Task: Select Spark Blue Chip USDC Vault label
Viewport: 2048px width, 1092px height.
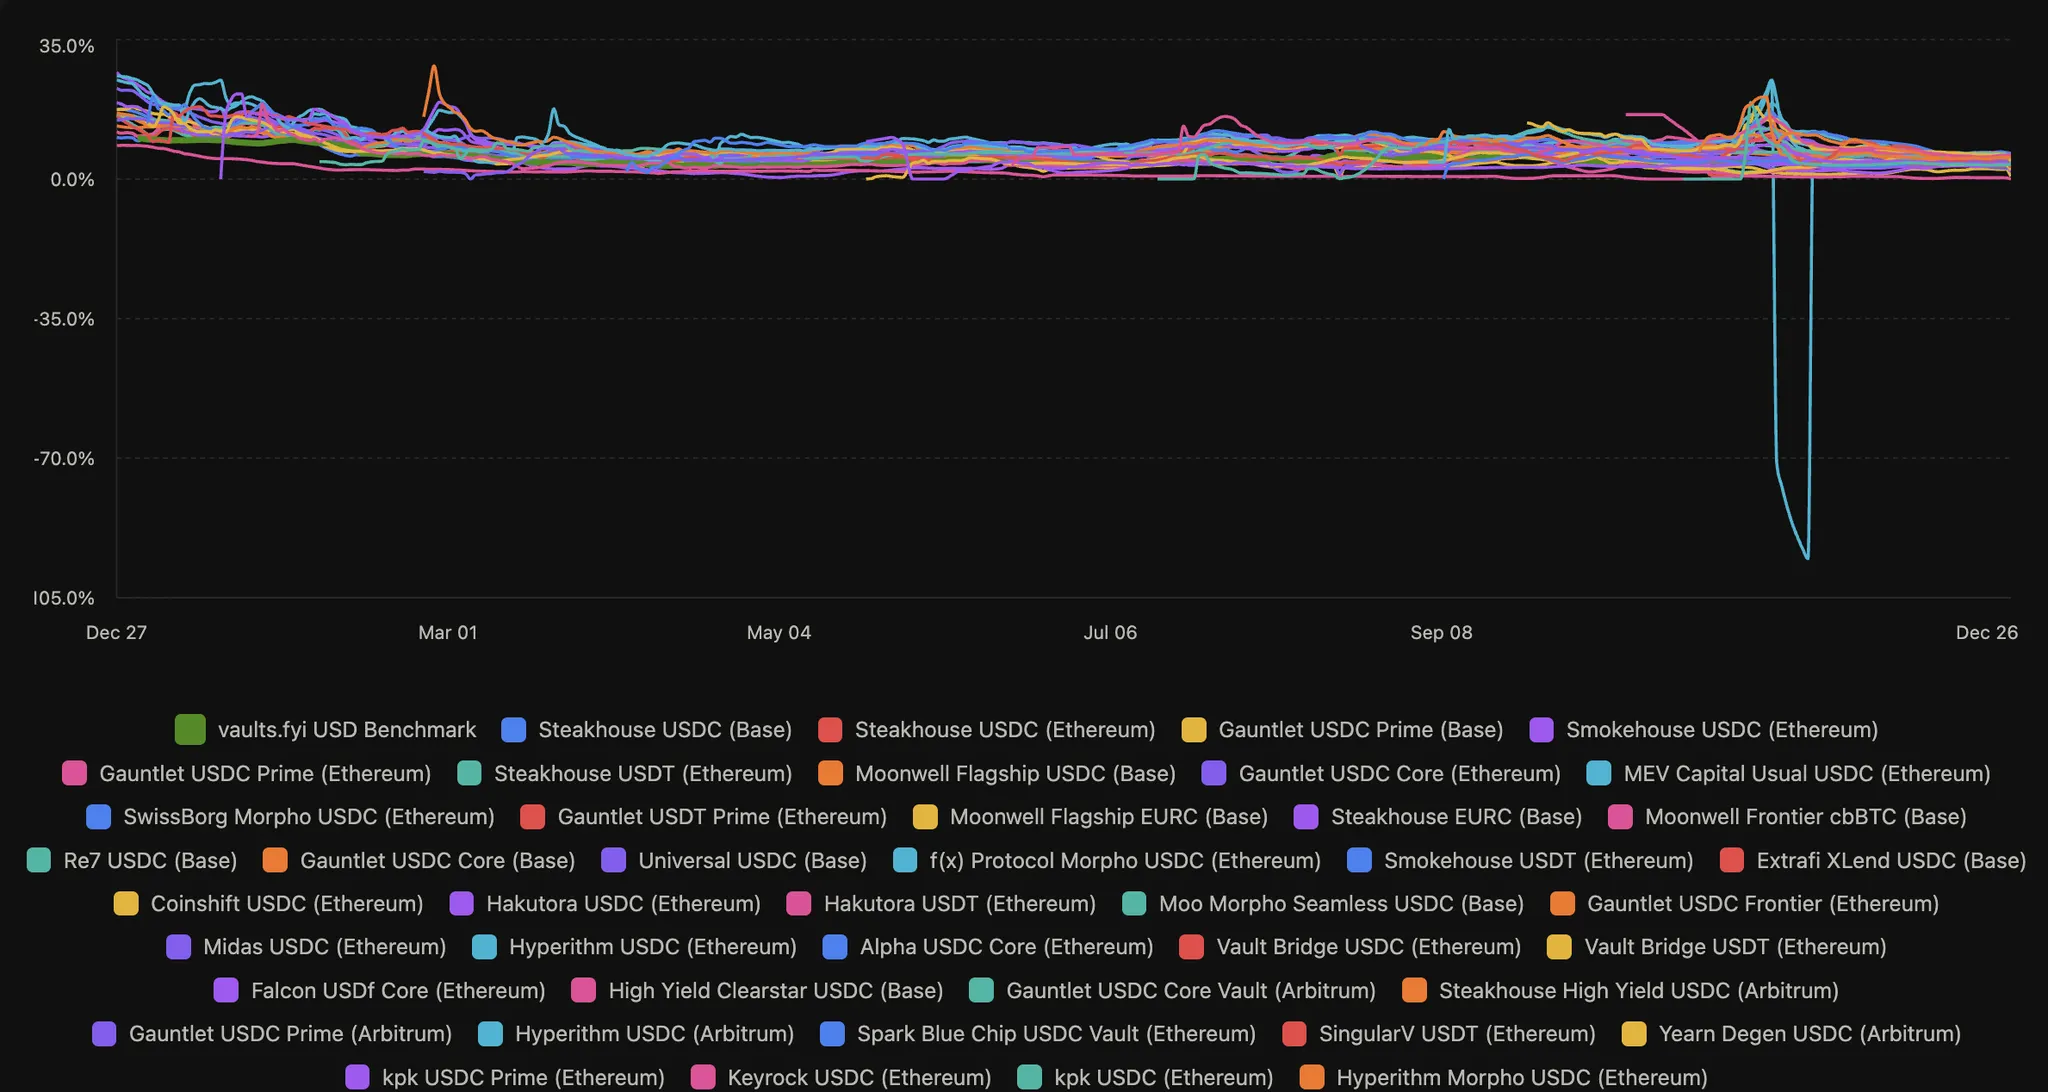Action: pos(1055,1034)
